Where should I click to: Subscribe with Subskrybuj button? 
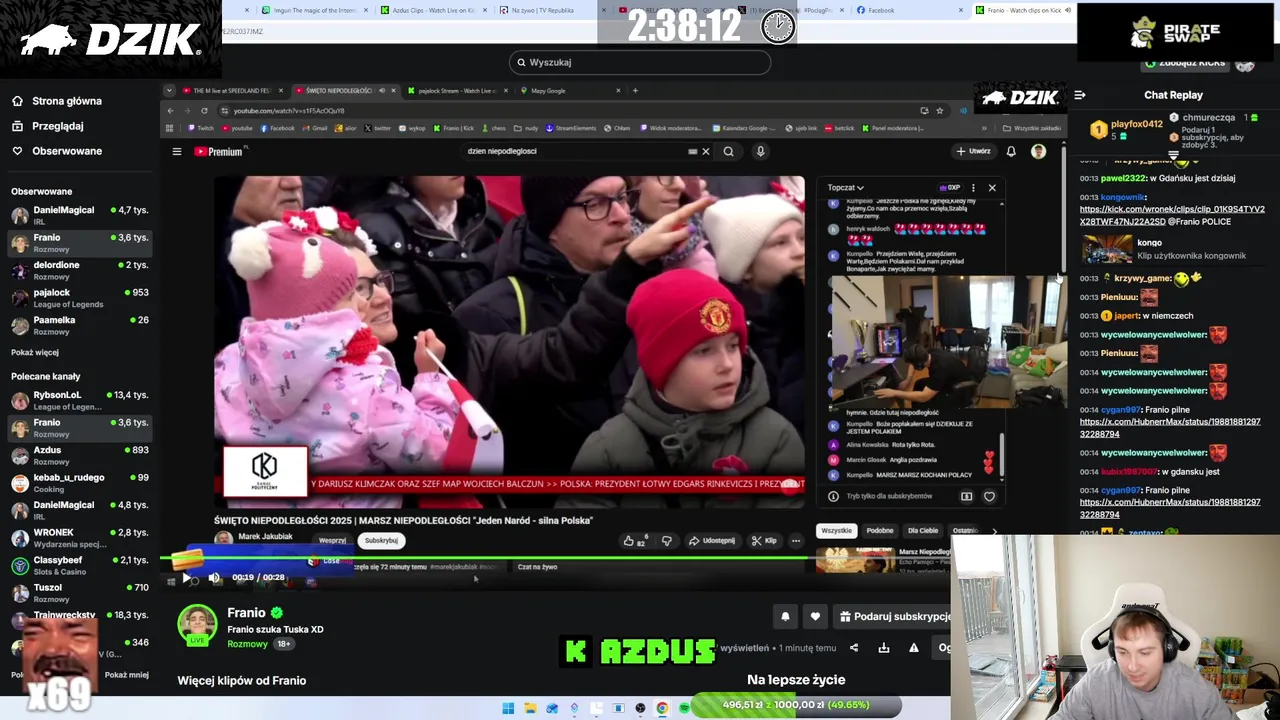(x=381, y=541)
